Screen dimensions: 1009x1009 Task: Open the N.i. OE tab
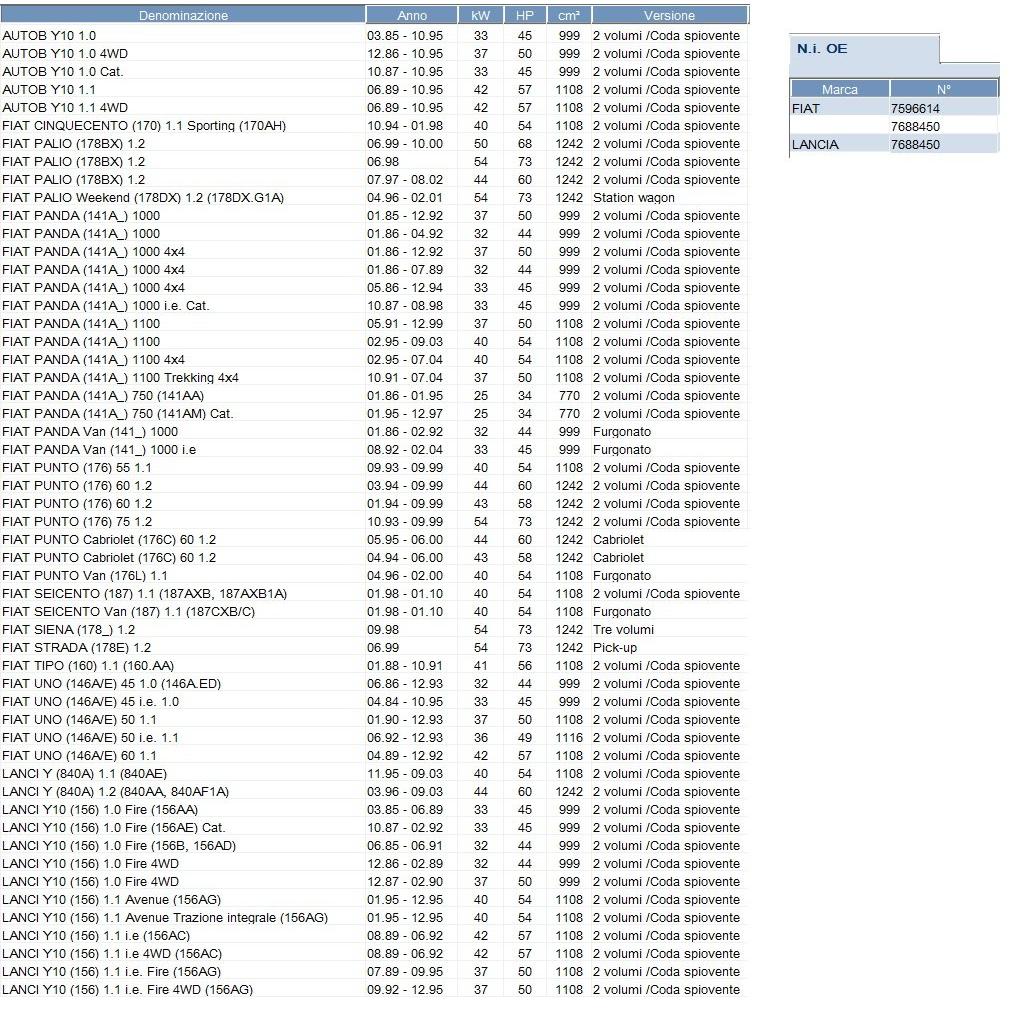click(x=864, y=49)
